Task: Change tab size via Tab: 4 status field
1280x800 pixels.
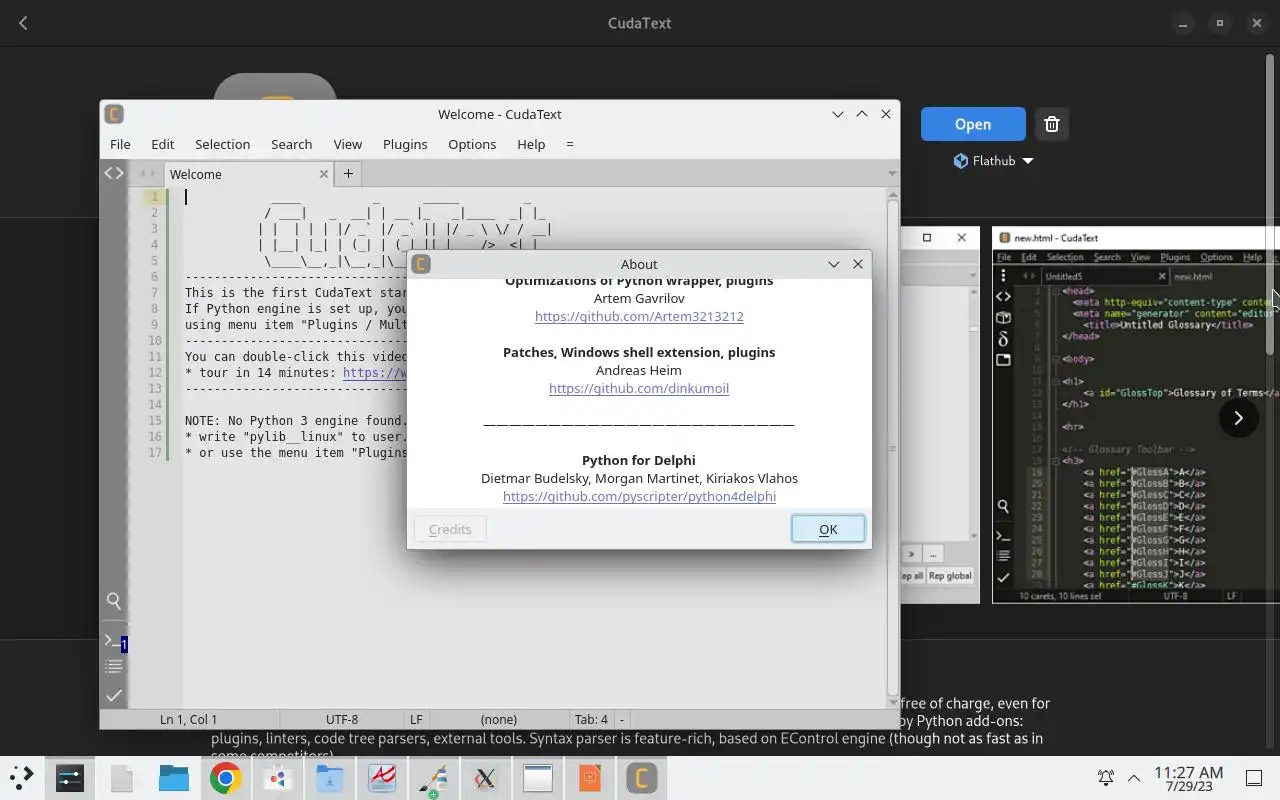Action: [x=591, y=719]
